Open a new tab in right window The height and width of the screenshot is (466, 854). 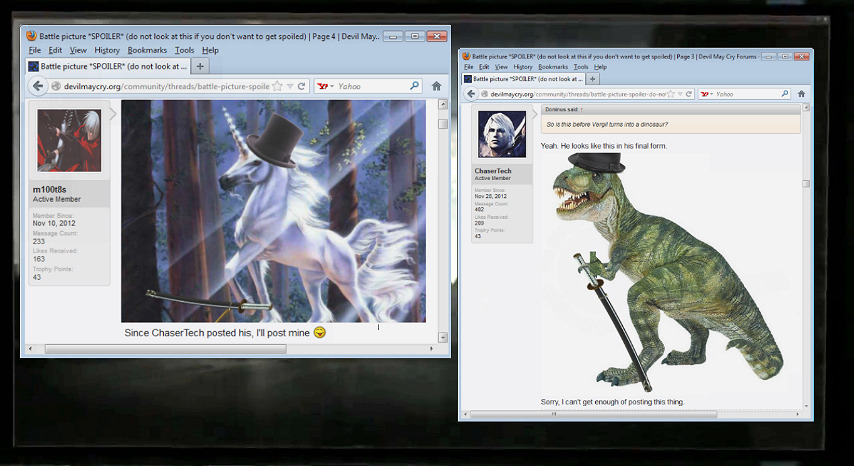(593, 79)
